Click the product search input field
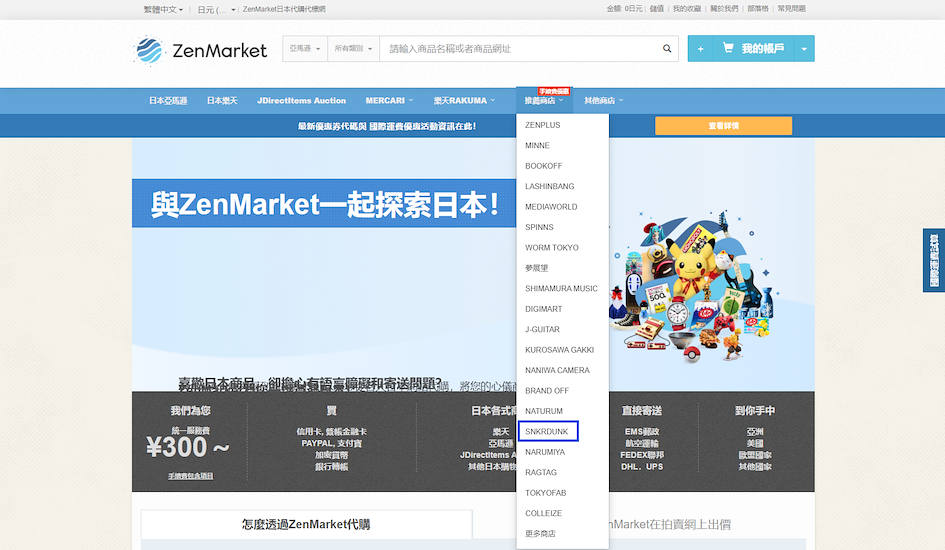Screen dimensions: 945x550 pos(520,49)
